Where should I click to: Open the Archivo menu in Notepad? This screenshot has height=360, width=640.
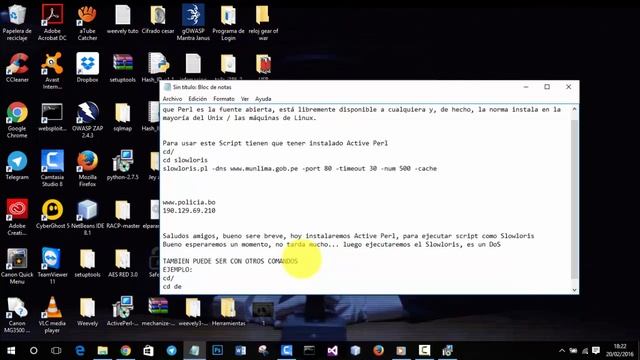pos(172,99)
